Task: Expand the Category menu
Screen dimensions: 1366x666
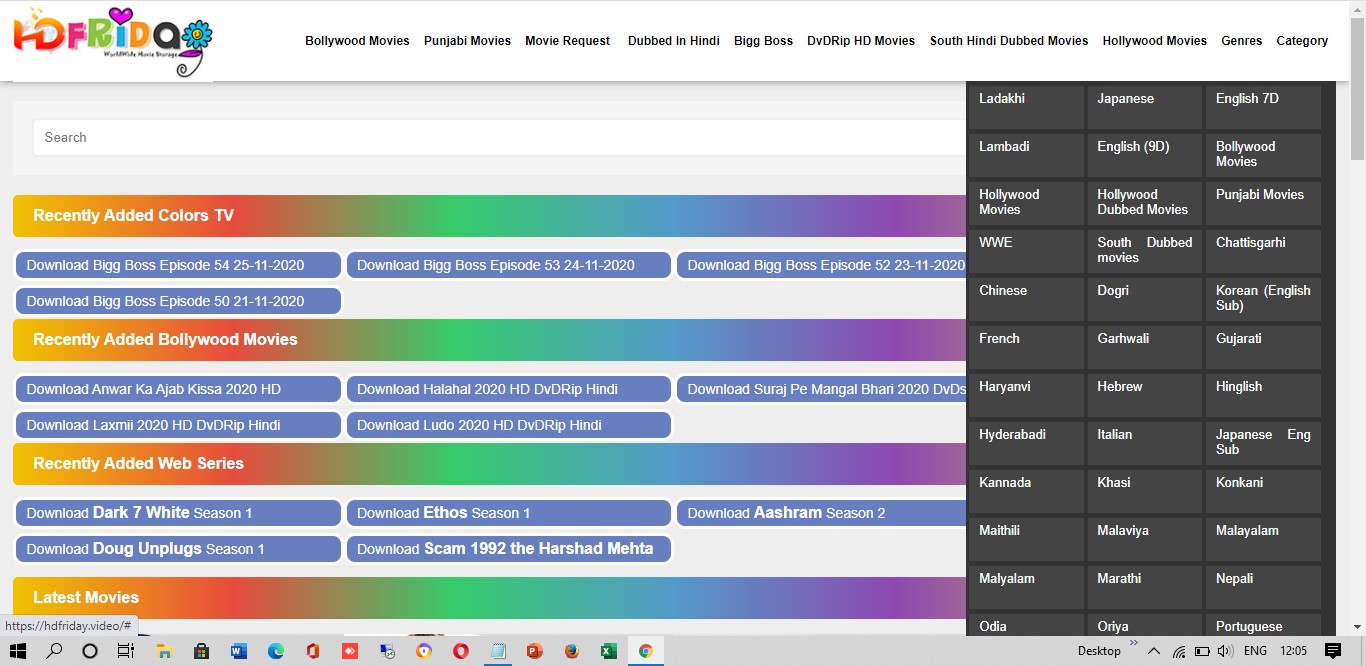Action: (1302, 41)
